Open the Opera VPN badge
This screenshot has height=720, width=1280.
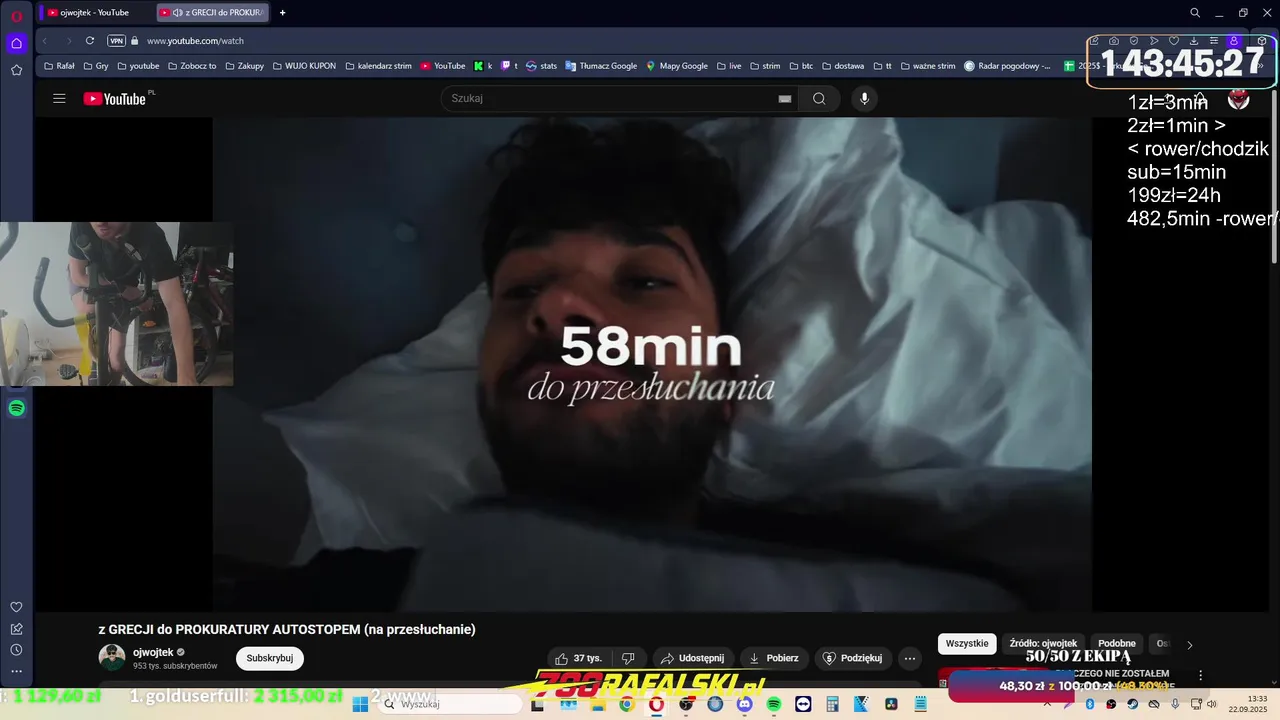(x=116, y=41)
